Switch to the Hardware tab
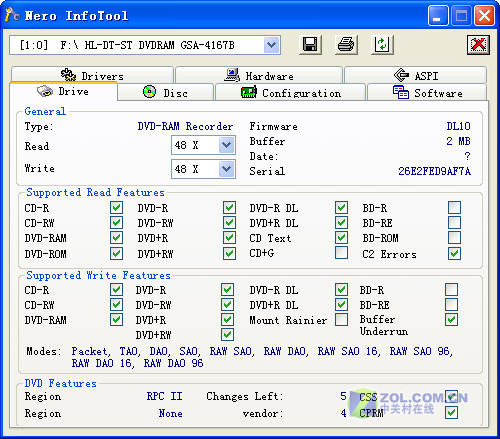 click(x=259, y=75)
